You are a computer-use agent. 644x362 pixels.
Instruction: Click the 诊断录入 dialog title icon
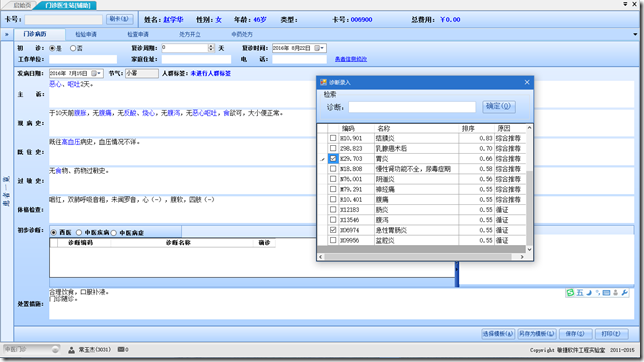324,82
